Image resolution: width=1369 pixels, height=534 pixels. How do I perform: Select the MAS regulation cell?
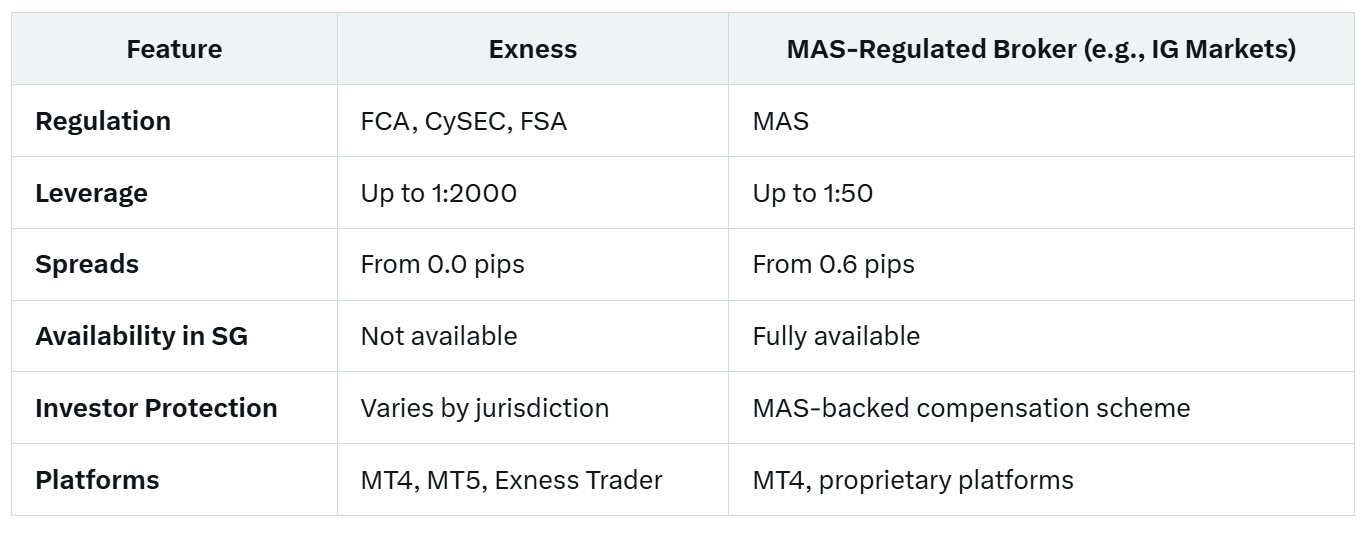click(x=781, y=121)
